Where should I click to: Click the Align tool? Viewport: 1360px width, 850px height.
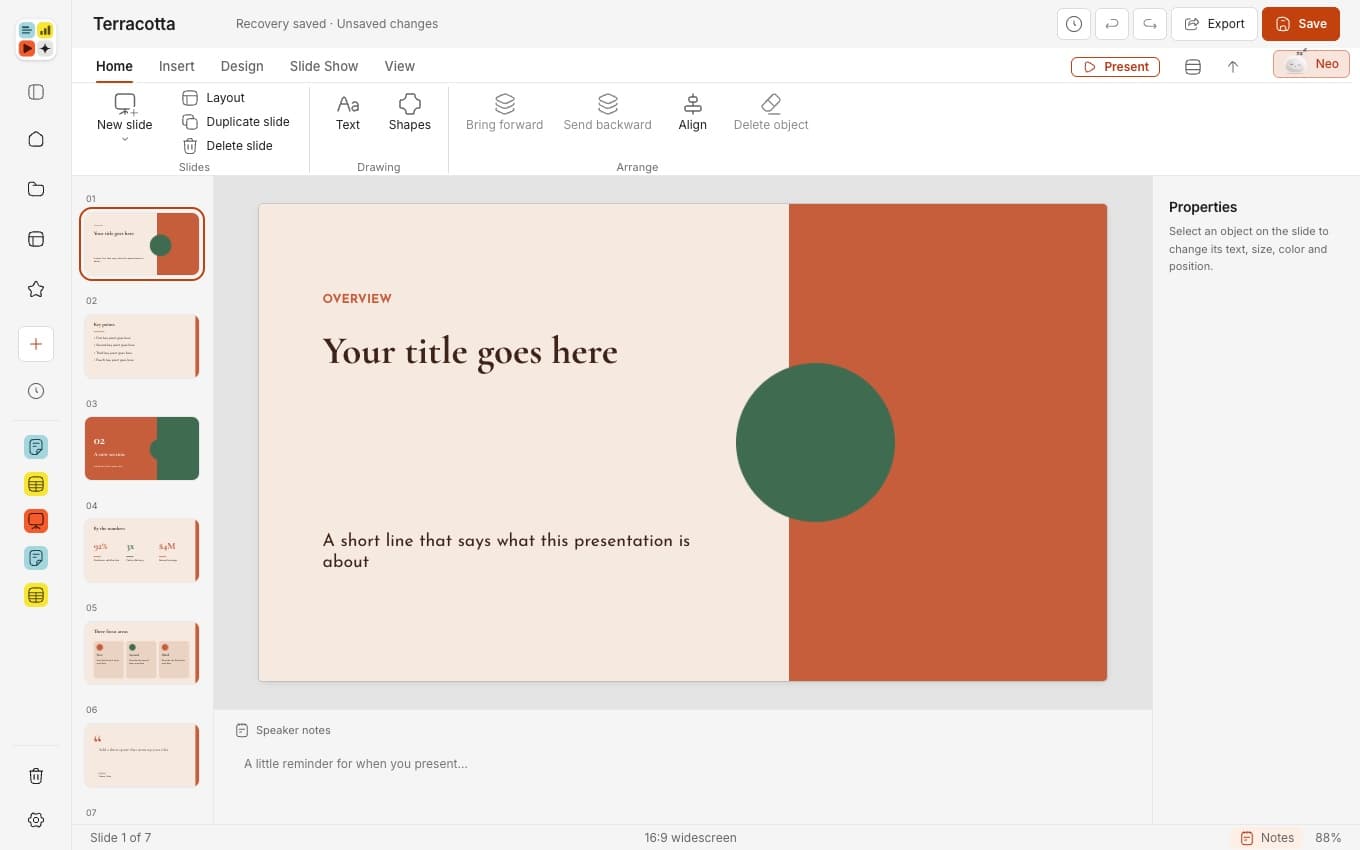692,112
